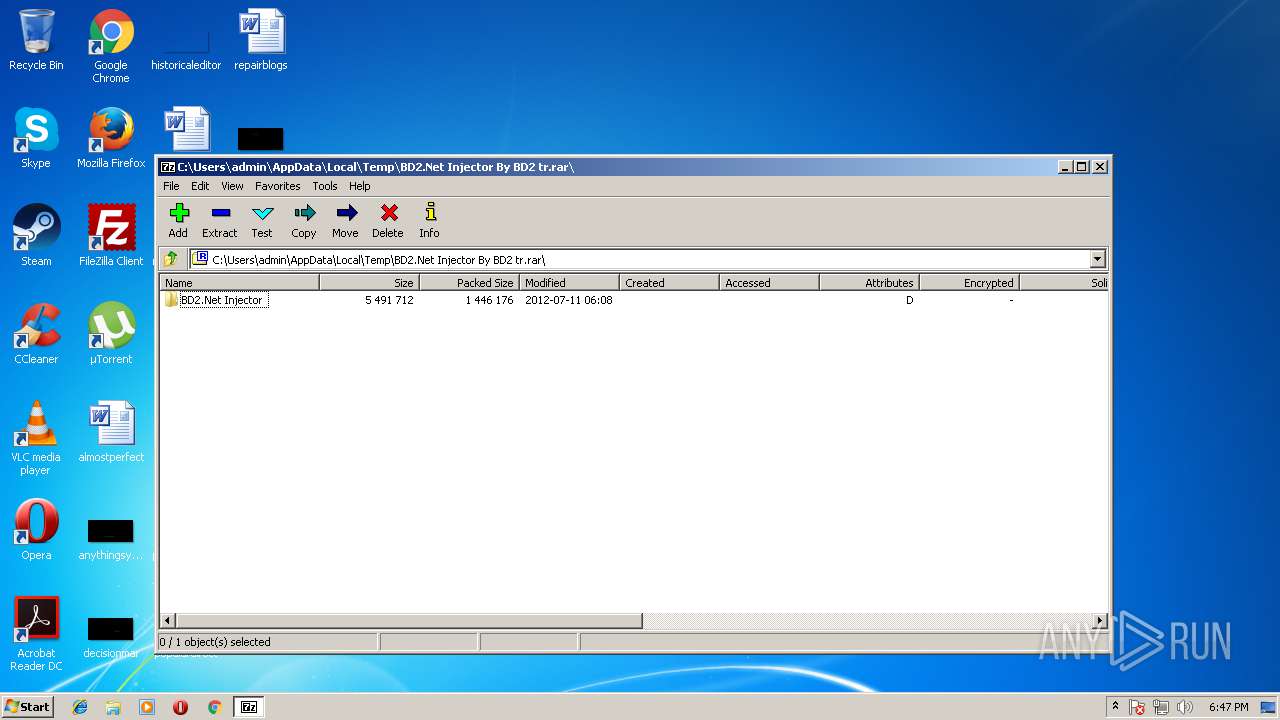Screen dimensions: 1280x720
Task: Select almostperfect Word document
Action: (x=111, y=432)
